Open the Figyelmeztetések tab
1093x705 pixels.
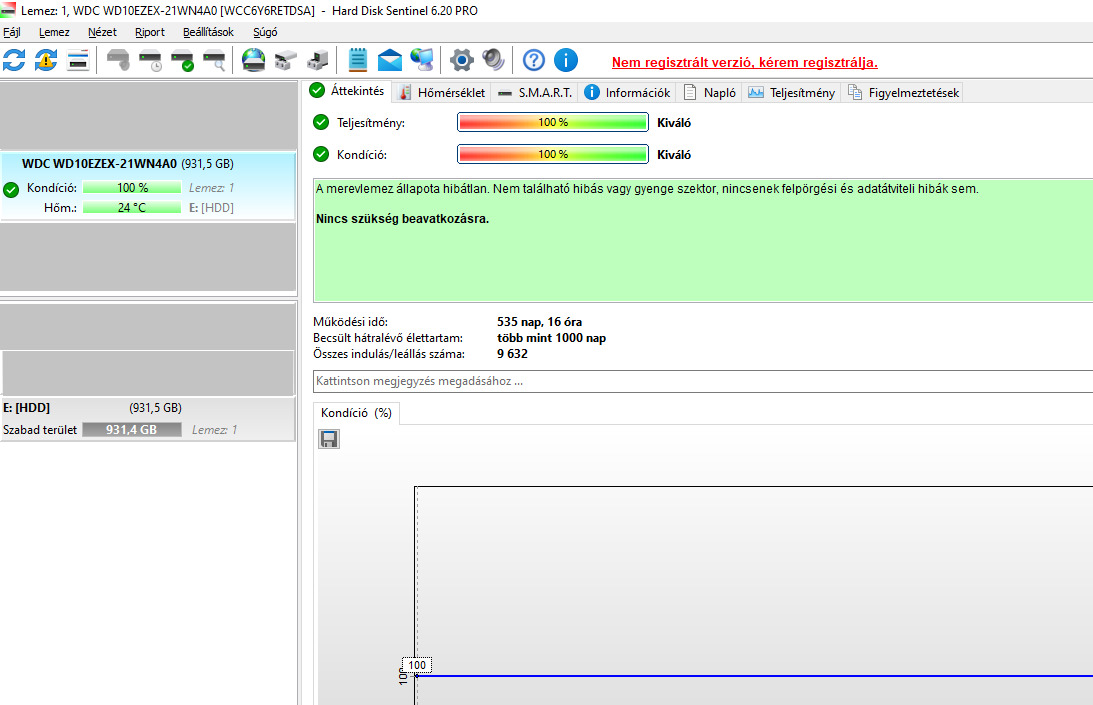tap(903, 93)
